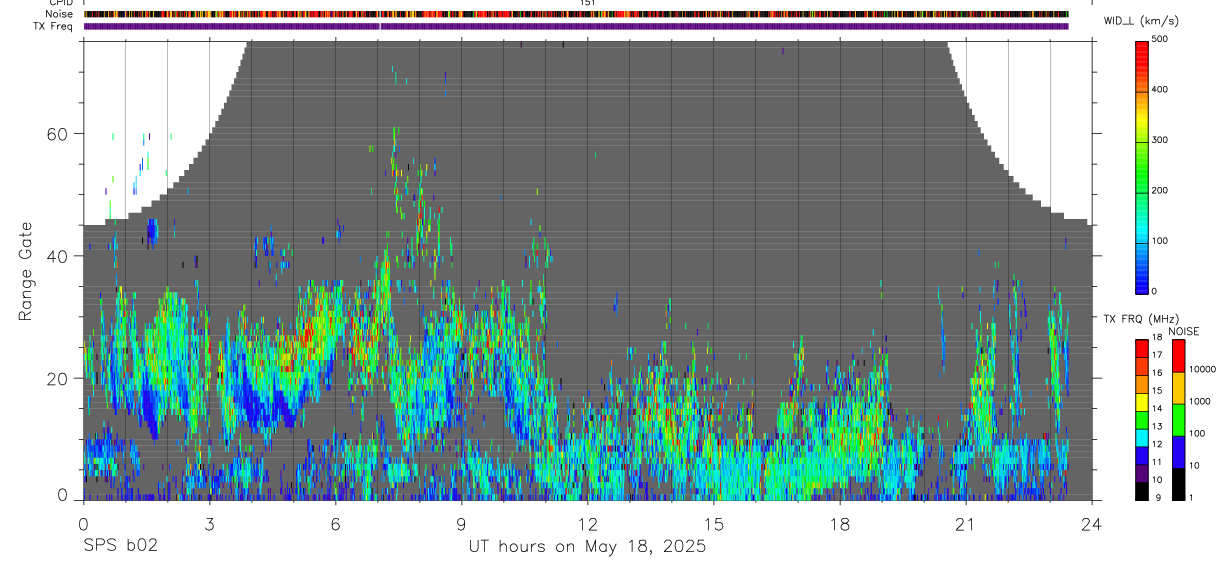Click the 200 label on the width color bar

(1160, 191)
